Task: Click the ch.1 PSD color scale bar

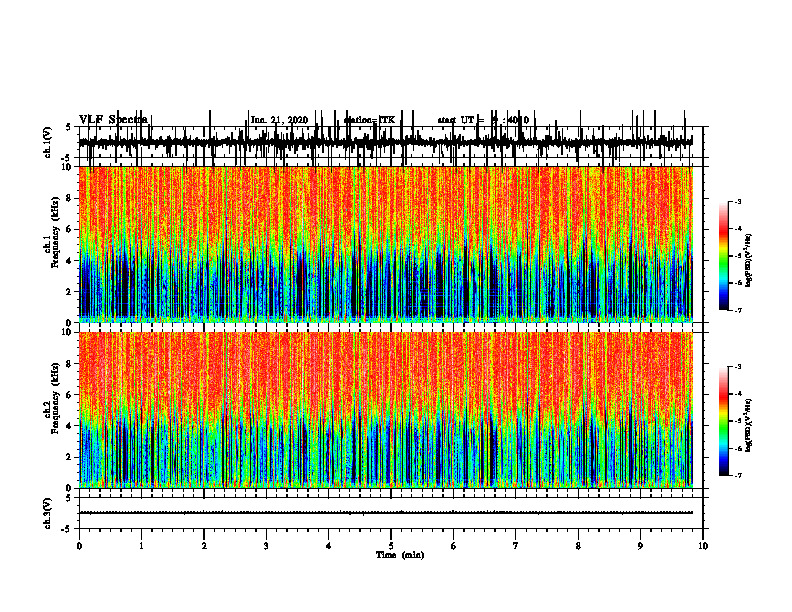Action: [724, 255]
